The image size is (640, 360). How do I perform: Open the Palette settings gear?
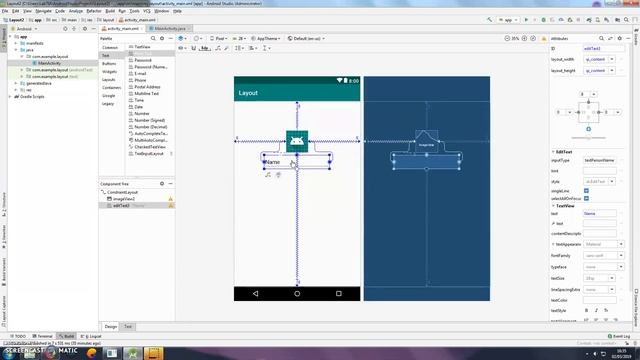coord(162,38)
